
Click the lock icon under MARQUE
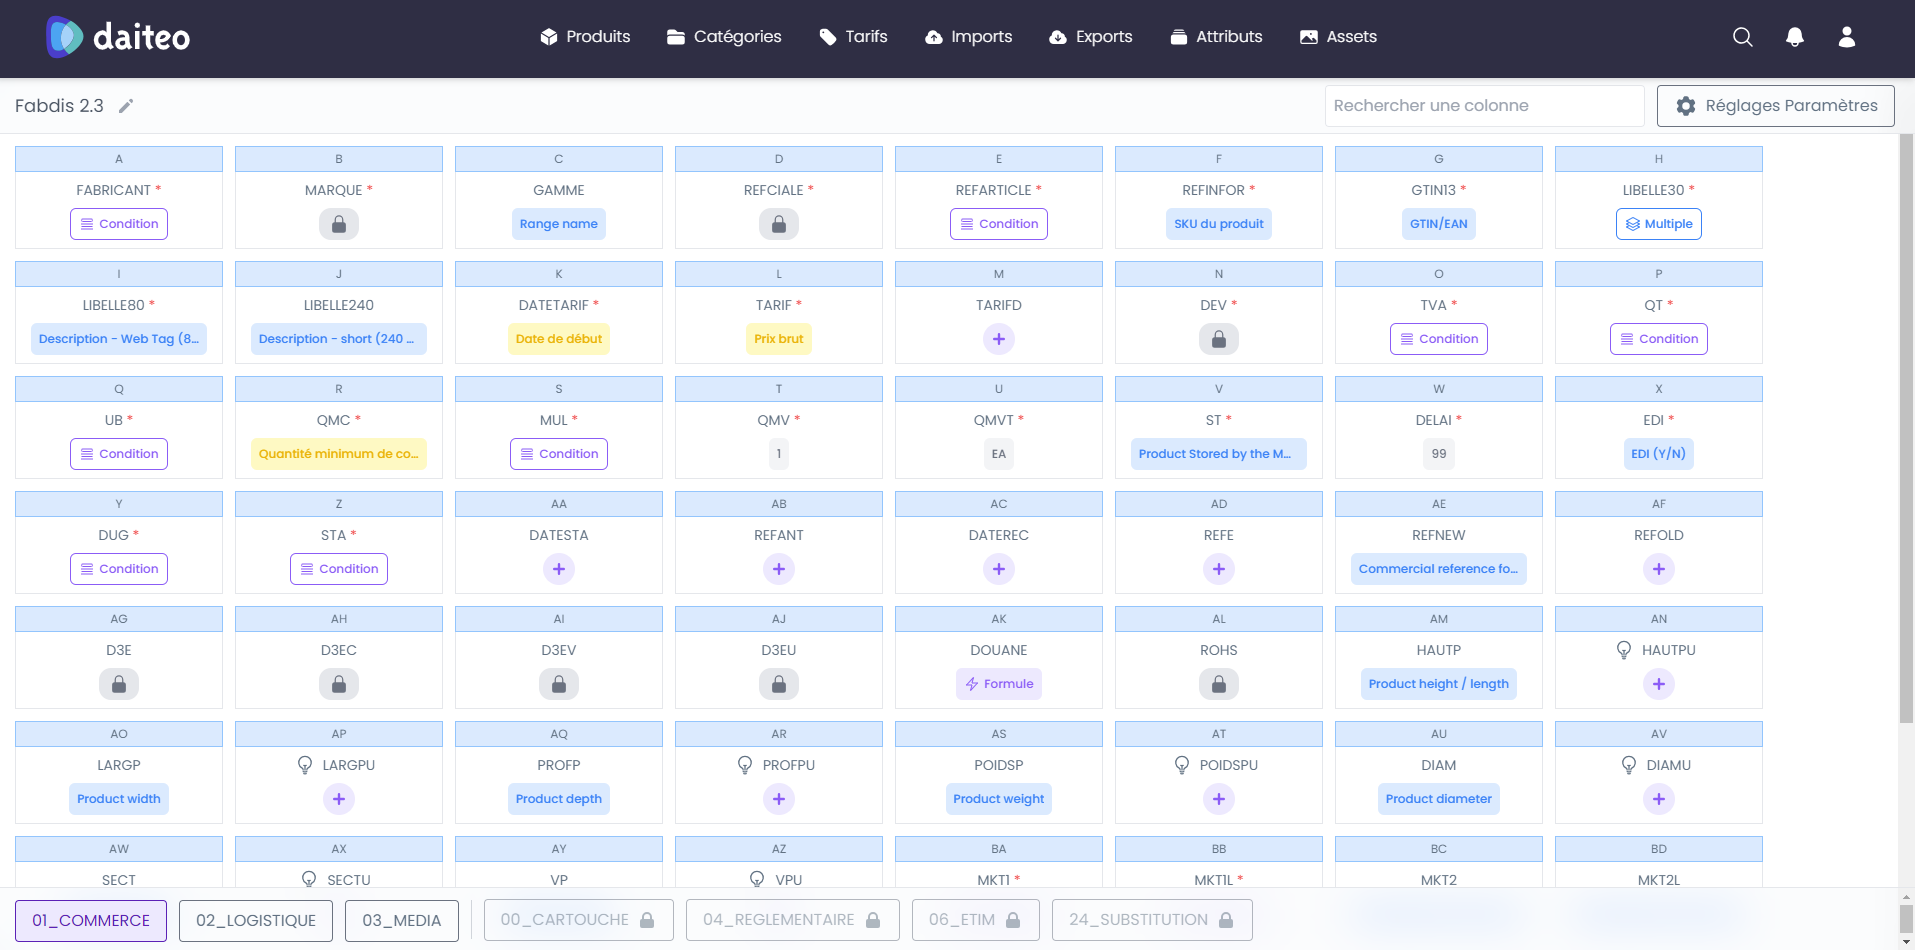tap(339, 224)
